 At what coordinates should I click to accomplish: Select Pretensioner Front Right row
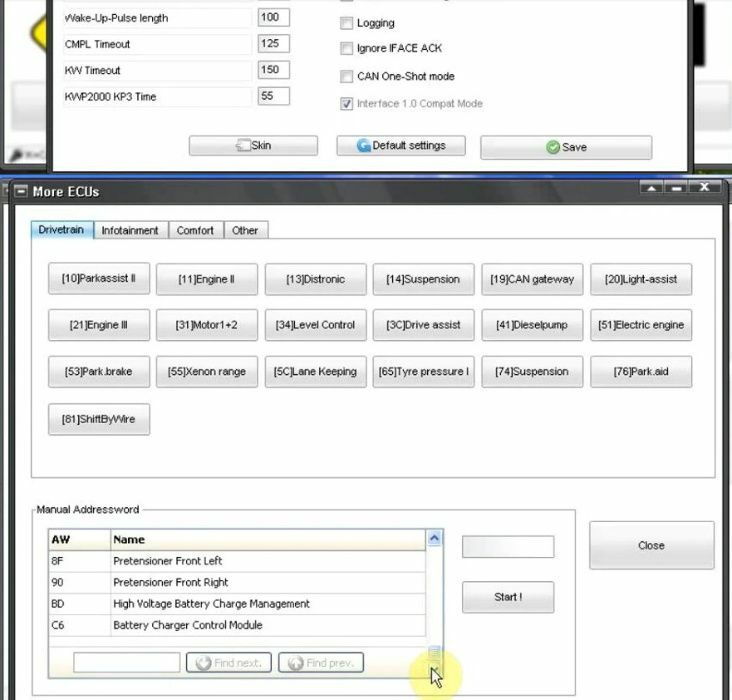[237, 583]
